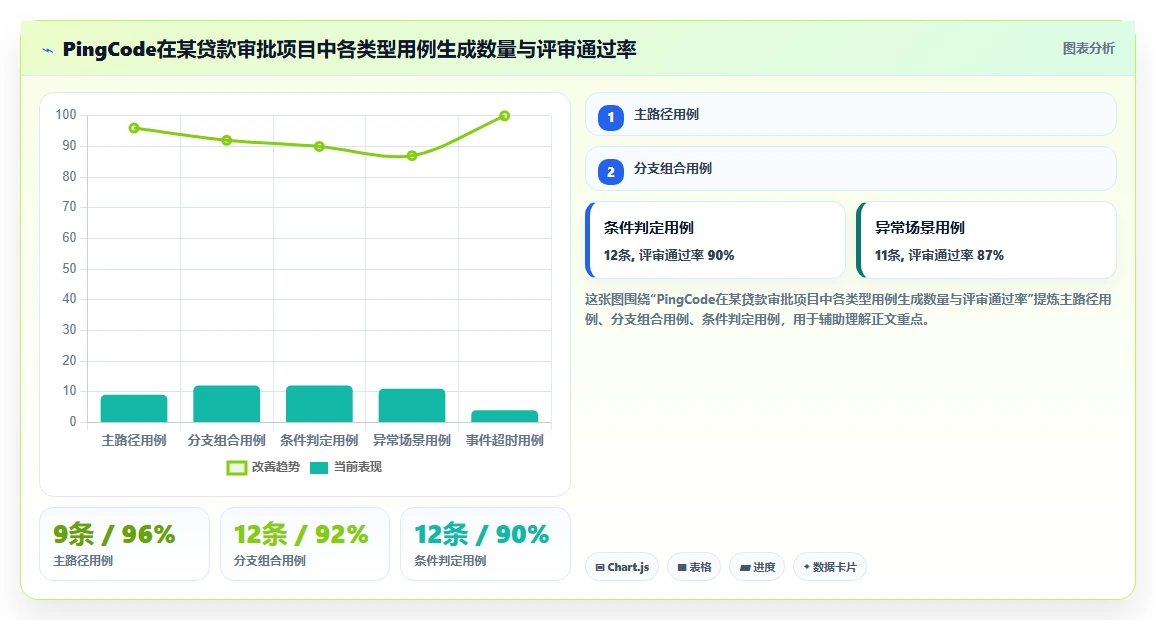Select the 表格 tag
The width and height of the screenshot is (1156, 620).
(694, 567)
